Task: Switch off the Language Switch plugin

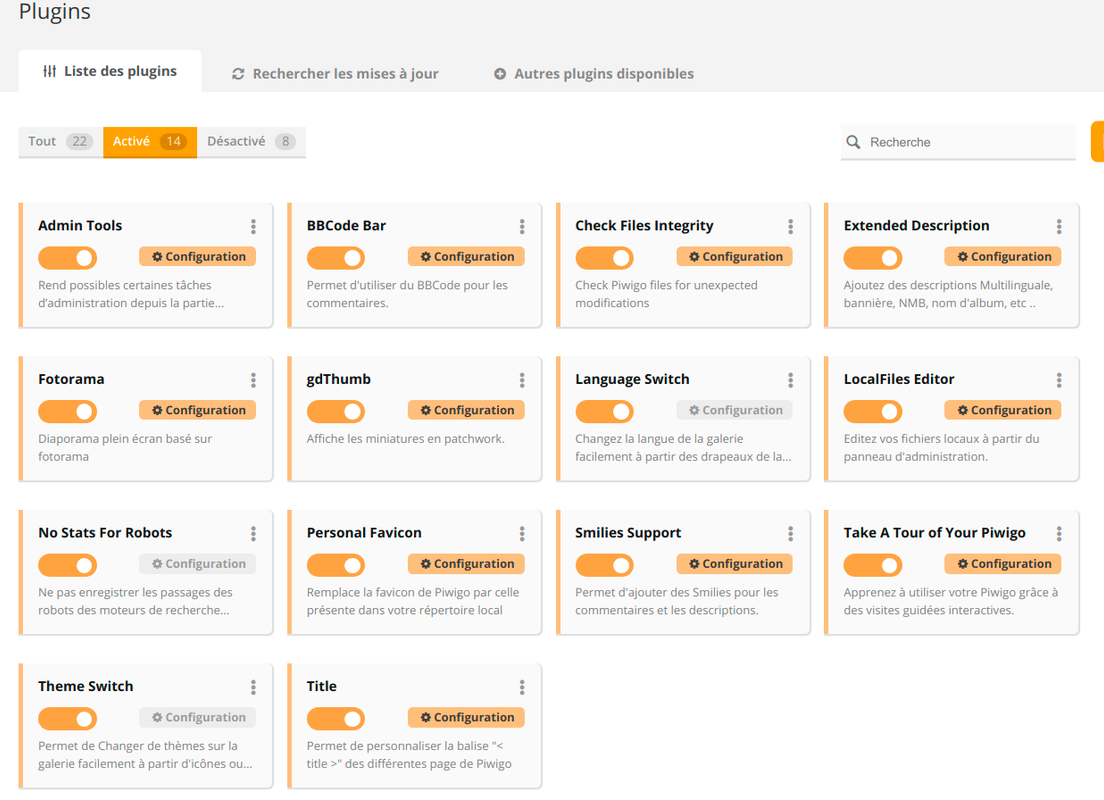Action: pos(605,411)
